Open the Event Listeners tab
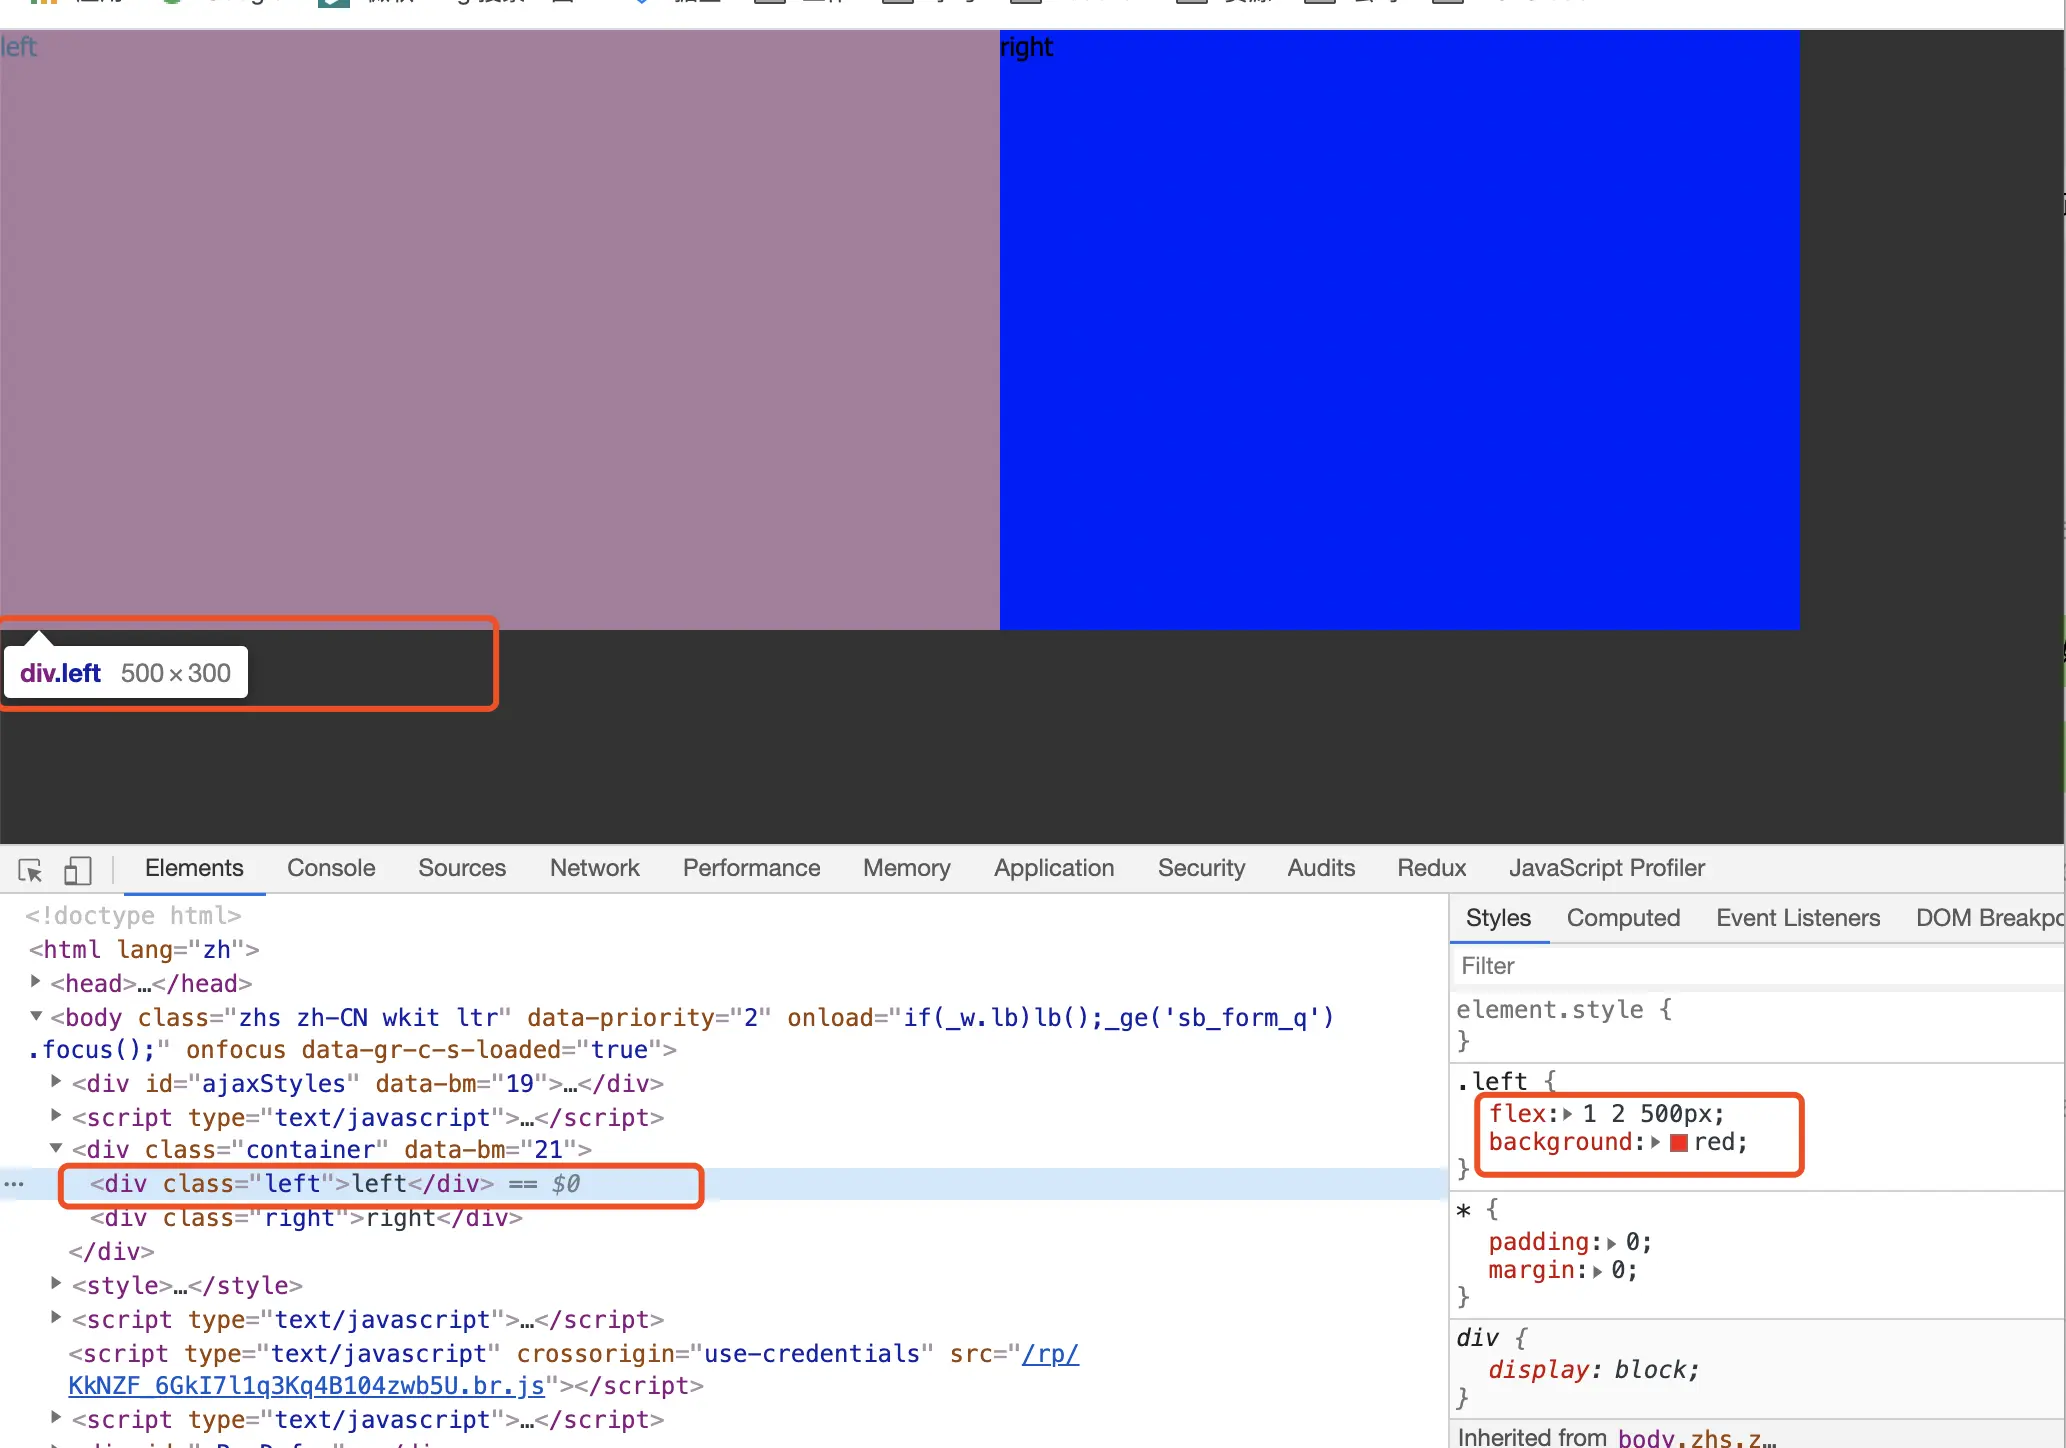2066x1448 pixels. pyautogui.click(x=1797, y=918)
